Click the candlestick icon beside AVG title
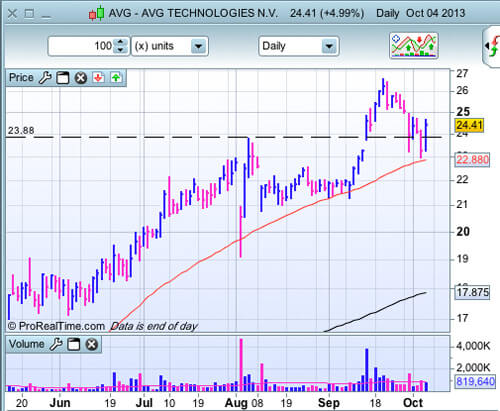The image size is (500, 411). (x=96, y=14)
